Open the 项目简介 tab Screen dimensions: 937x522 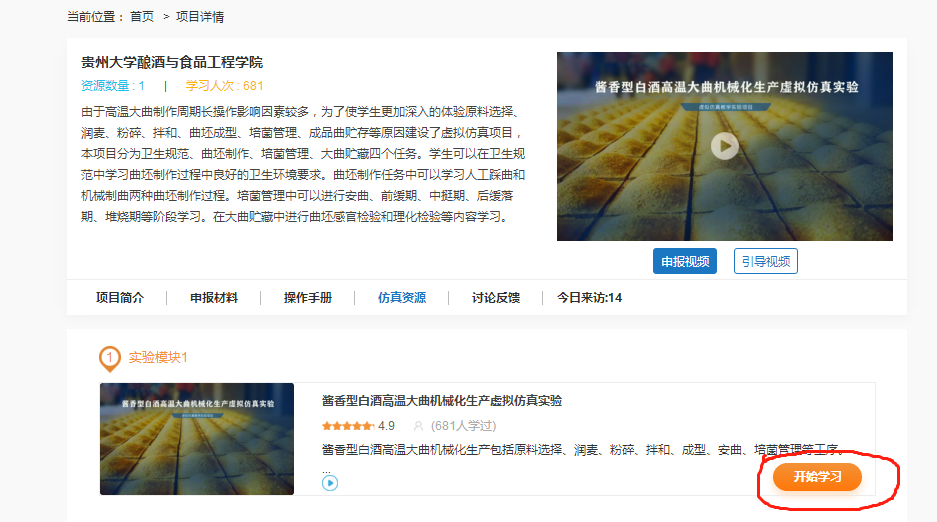coord(119,298)
